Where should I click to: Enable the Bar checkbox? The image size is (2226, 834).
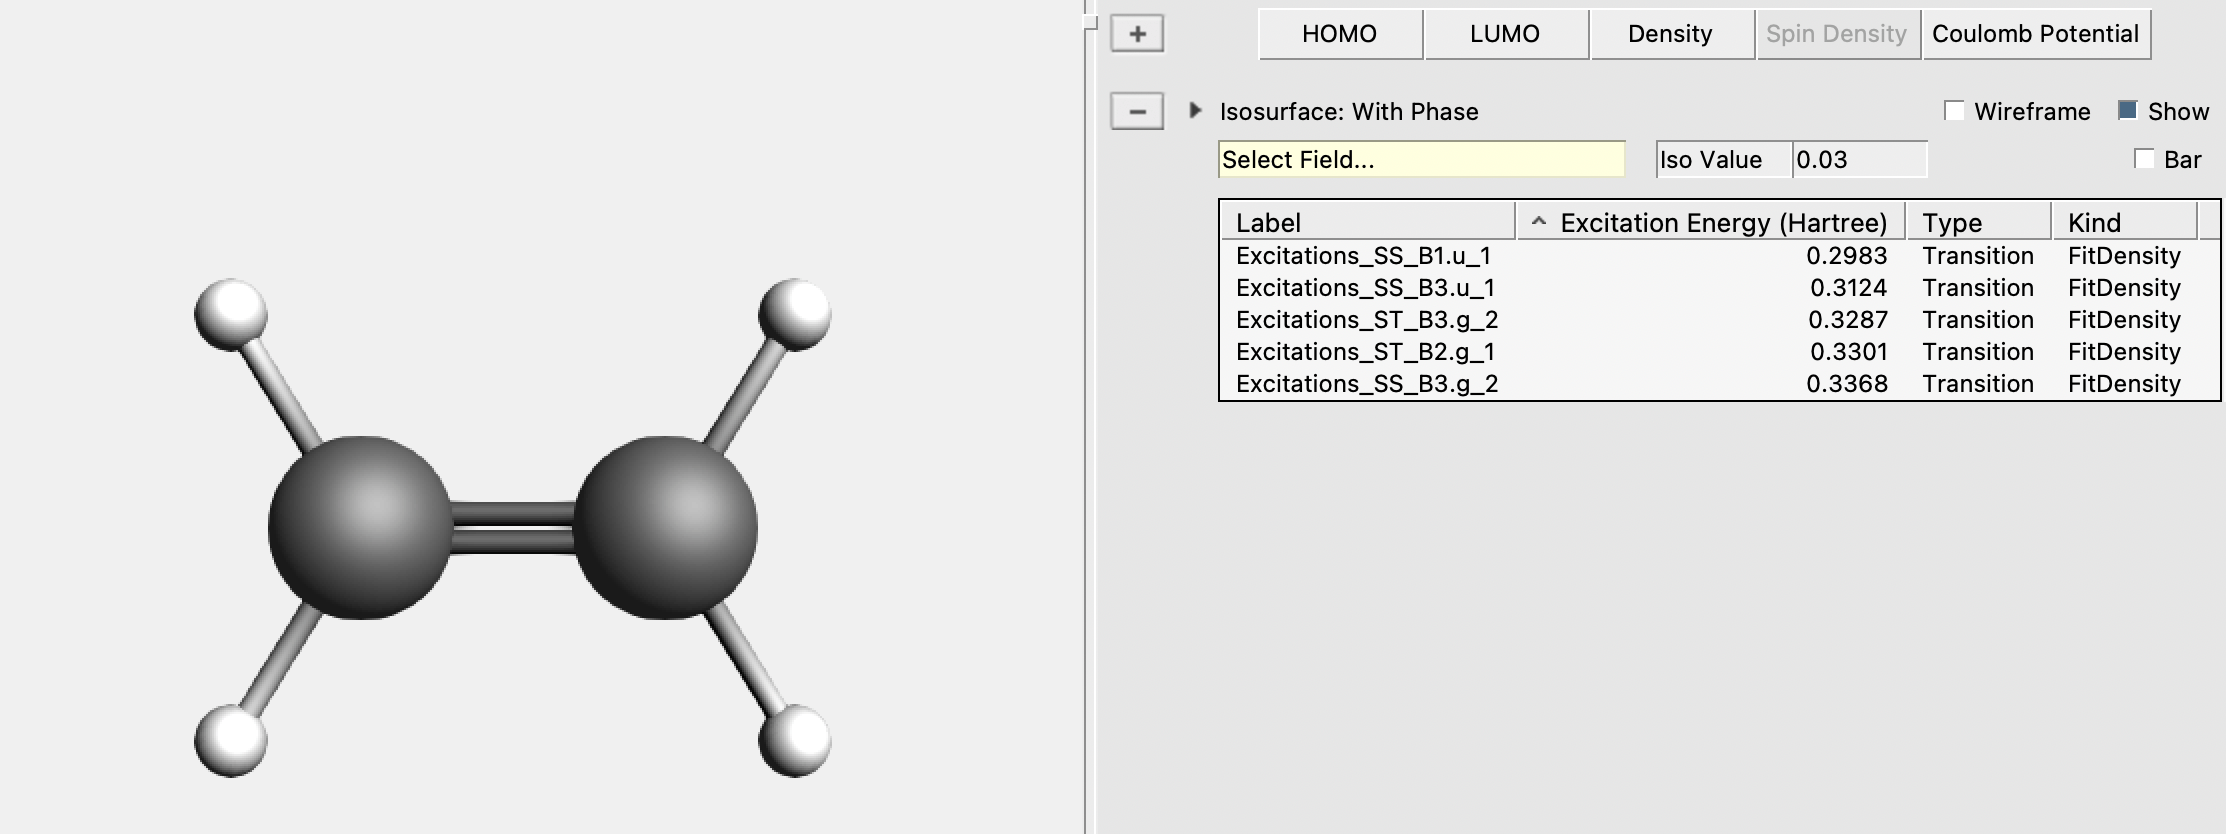click(2144, 159)
